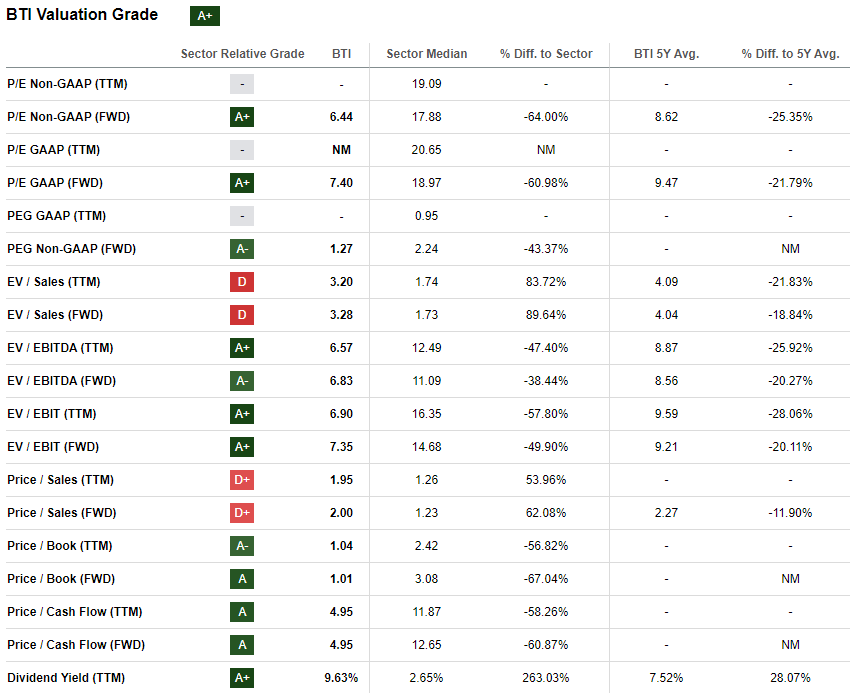Click the Price / Book (TTM) row label
Image resolution: width=850 pixels, height=693 pixels.
click(x=59, y=546)
